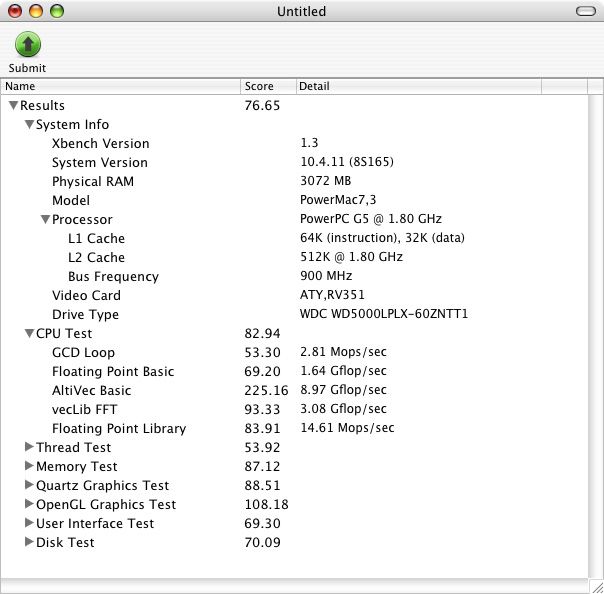Select the vecLib FFT row
The image size is (604, 594).
(295, 409)
